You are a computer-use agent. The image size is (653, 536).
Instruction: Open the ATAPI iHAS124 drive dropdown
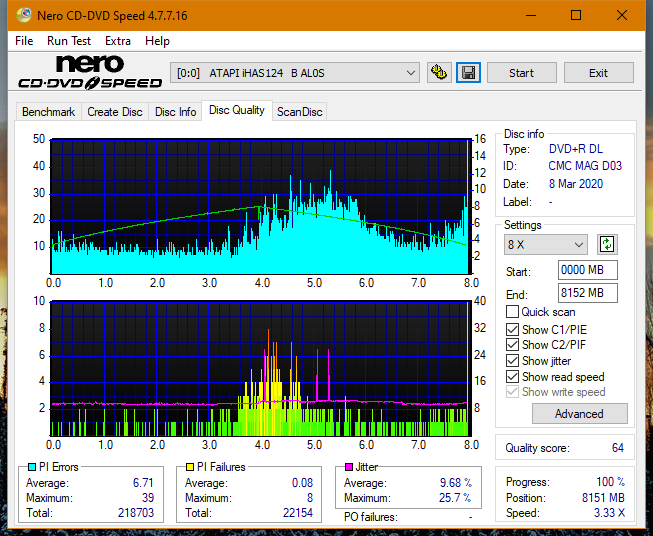295,73
